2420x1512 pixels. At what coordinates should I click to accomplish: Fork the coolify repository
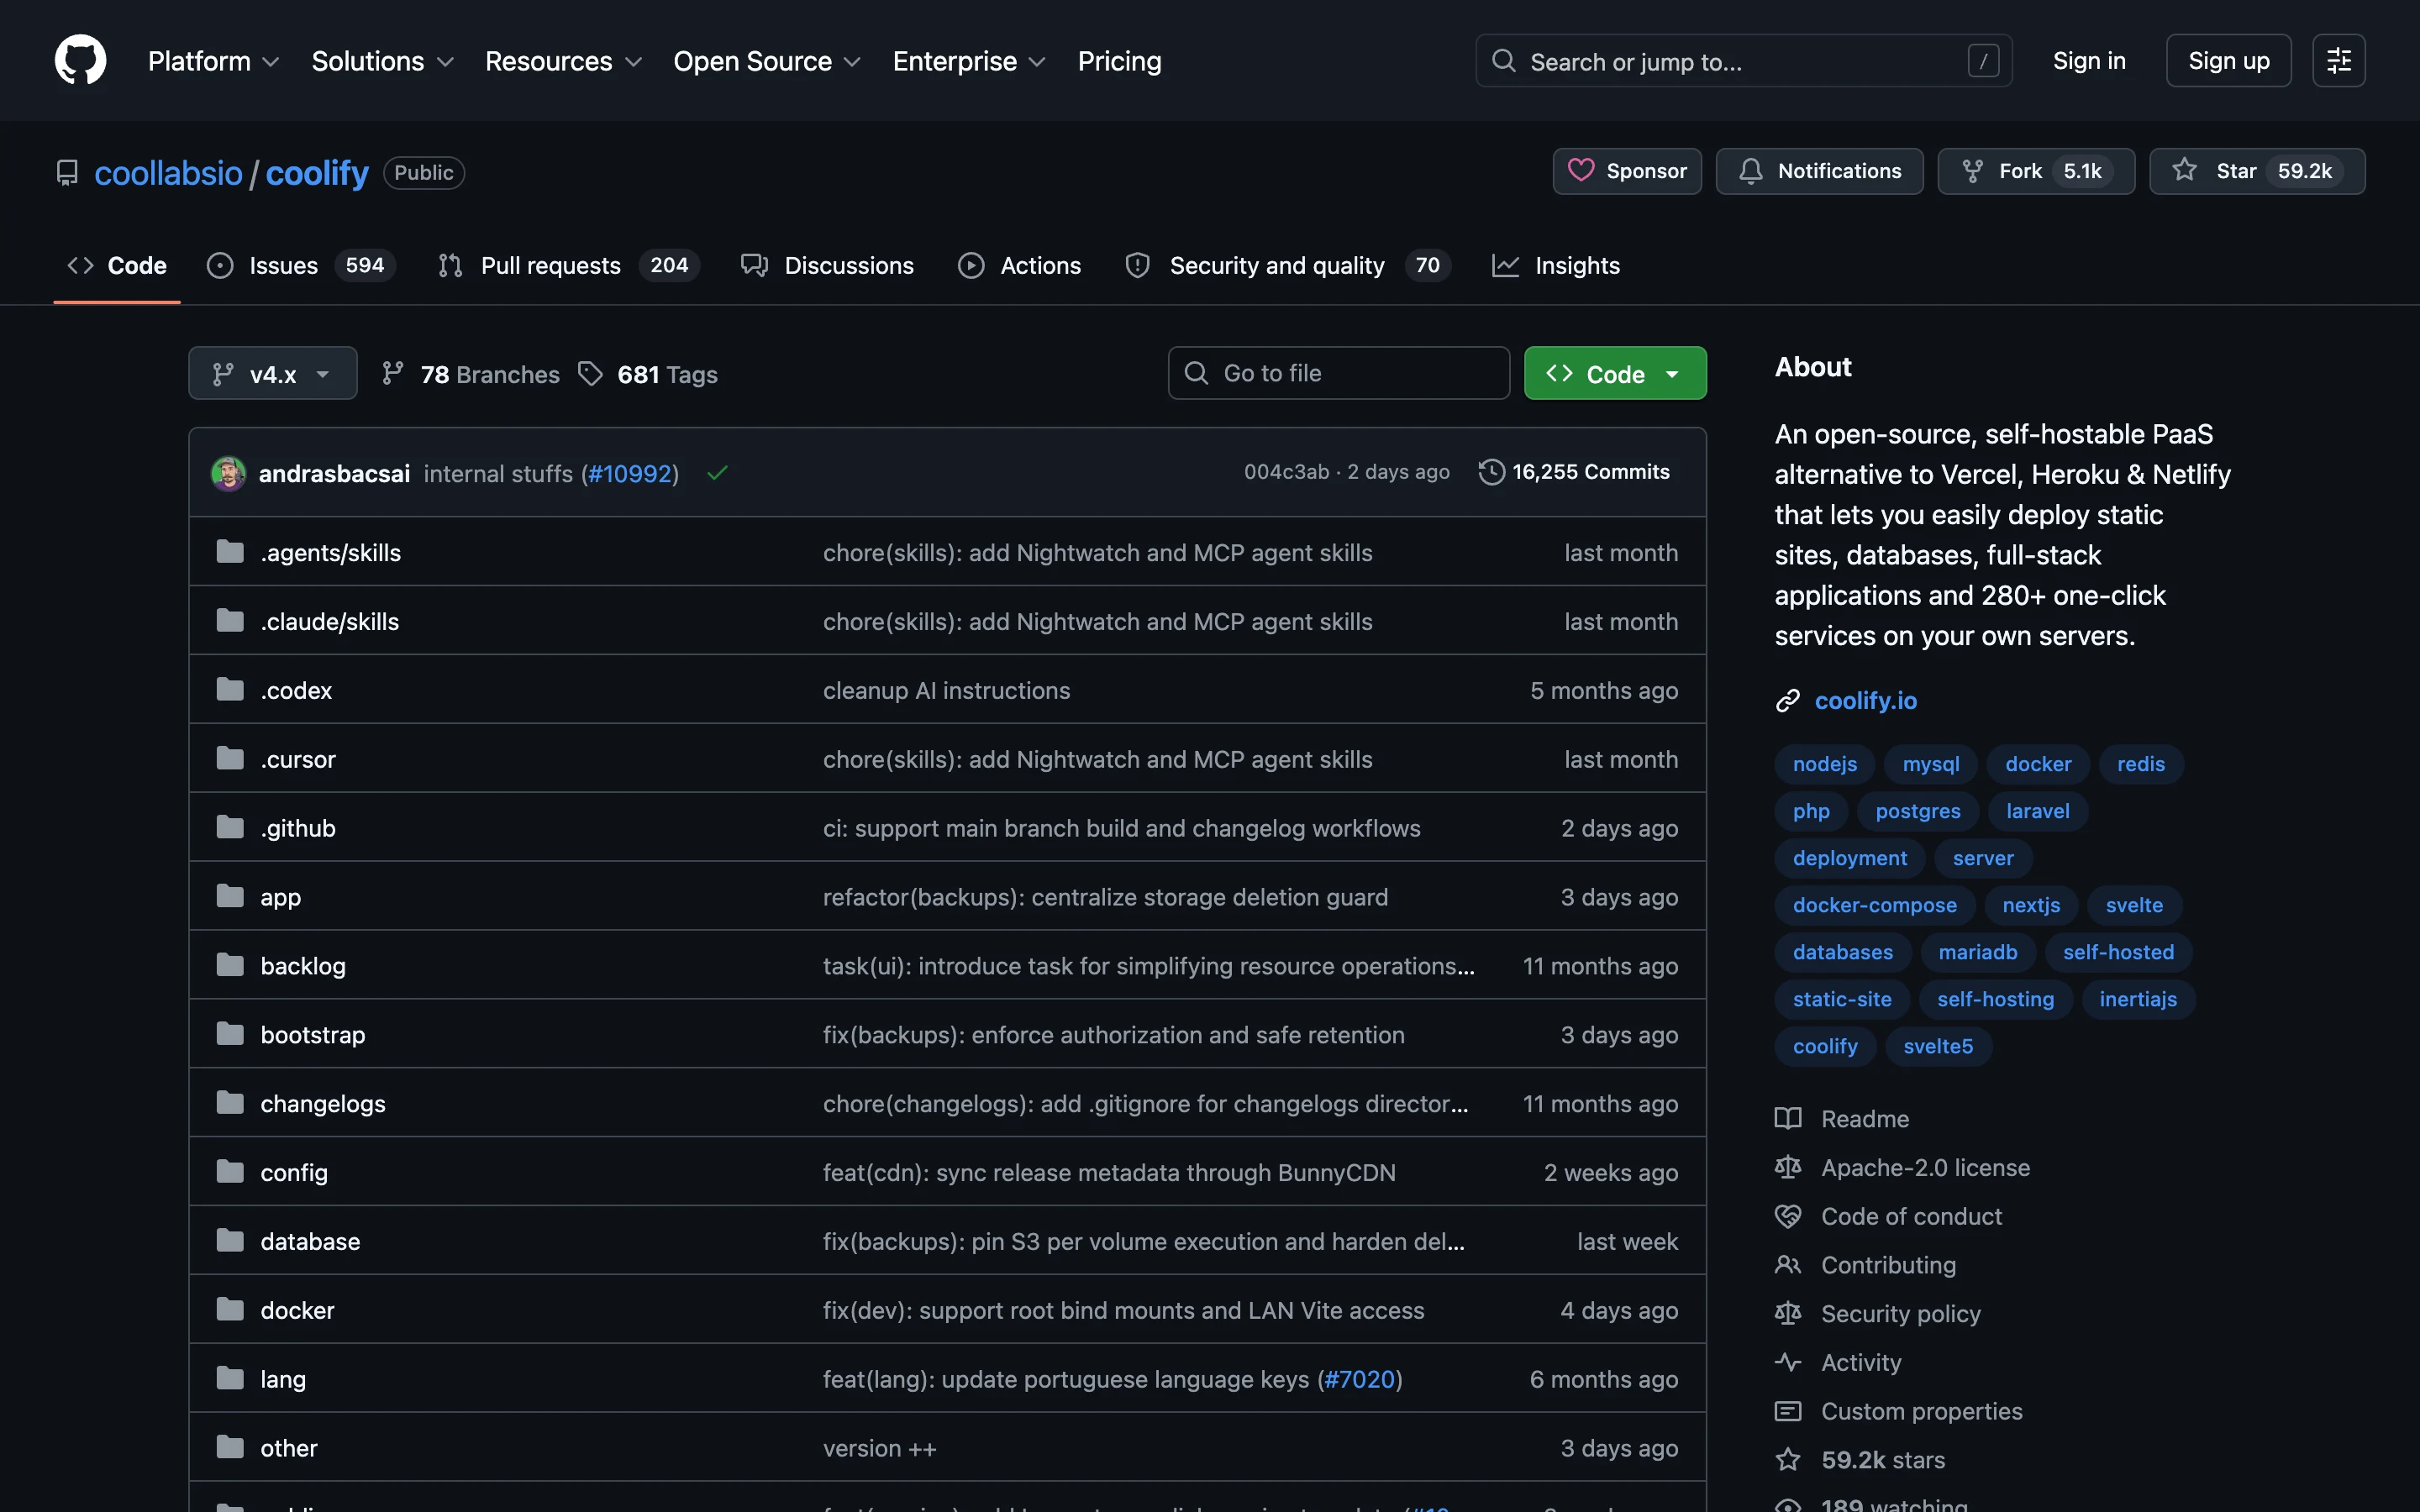2035,171
